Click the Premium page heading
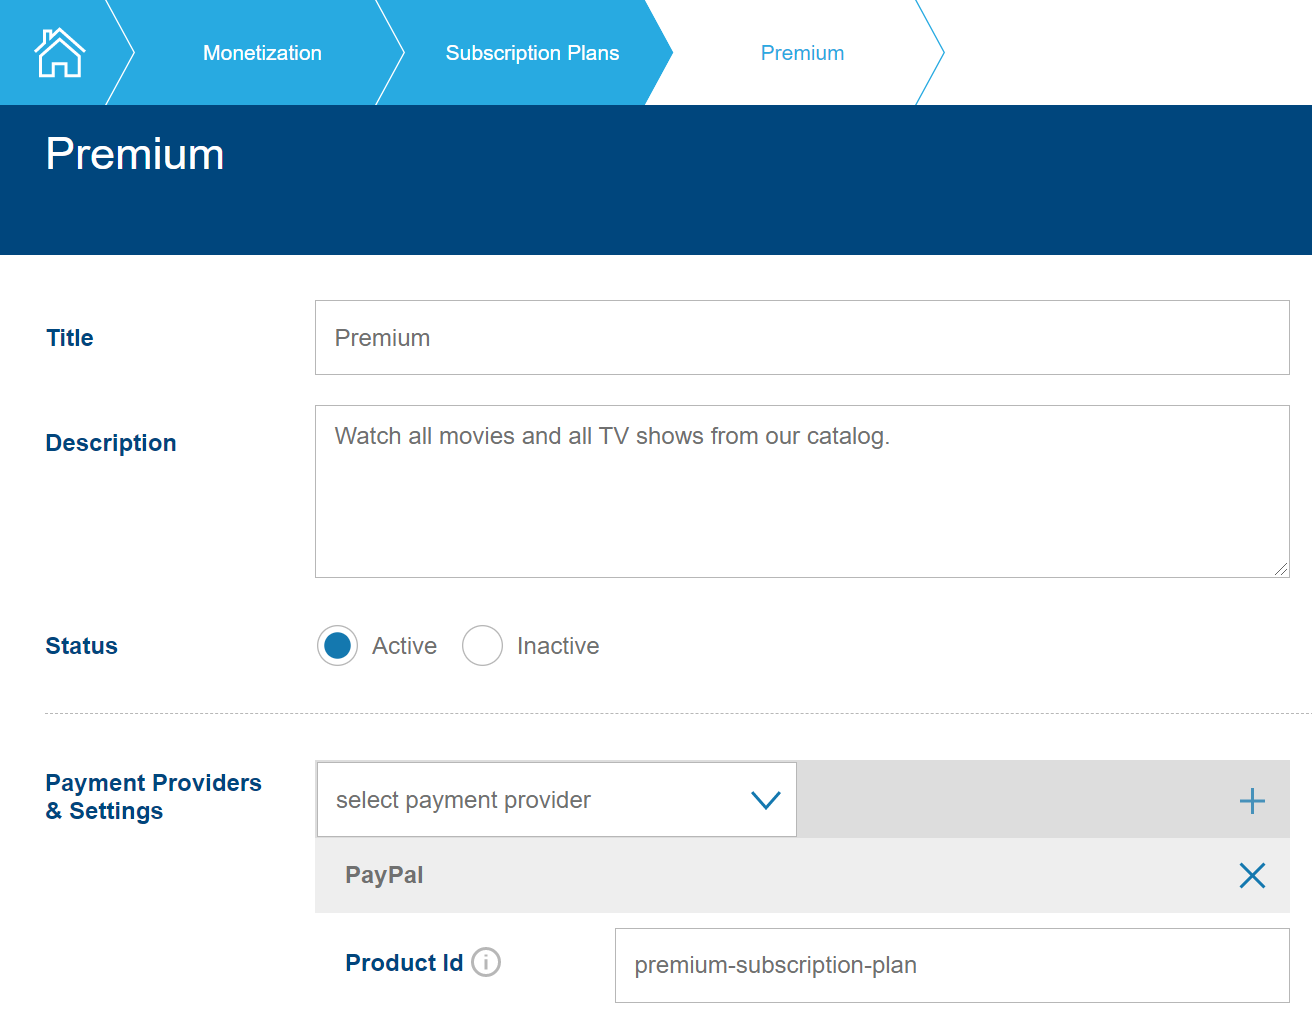Viewport: 1312px width, 1018px height. tap(135, 155)
